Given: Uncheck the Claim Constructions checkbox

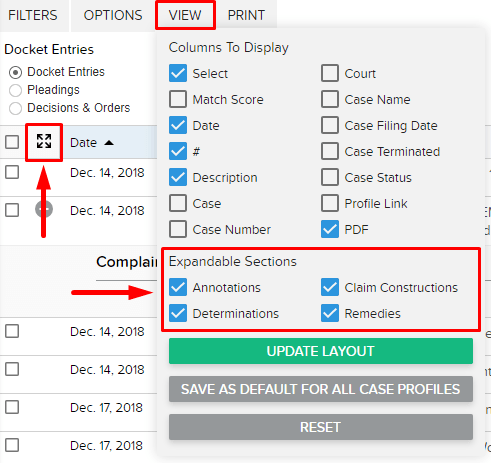Looking at the screenshot, I should coord(330,287).
